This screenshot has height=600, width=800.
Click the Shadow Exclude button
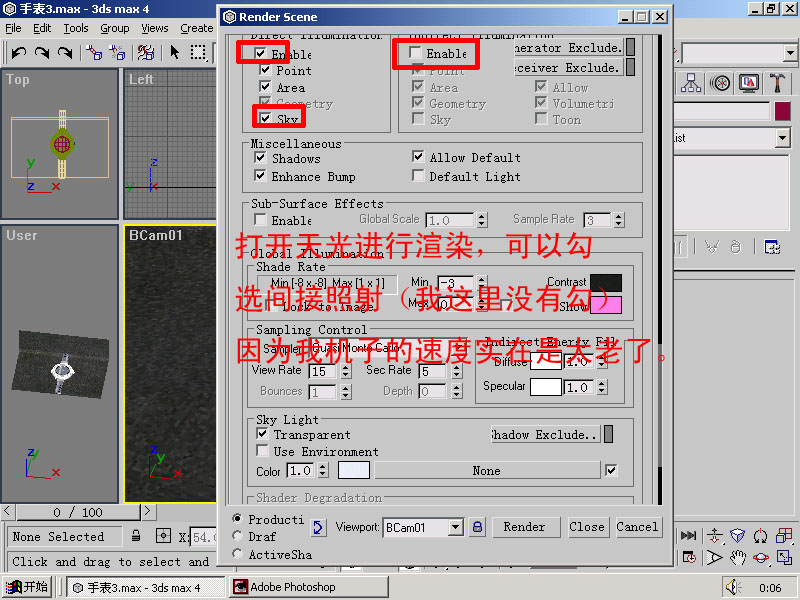(544, 435)
